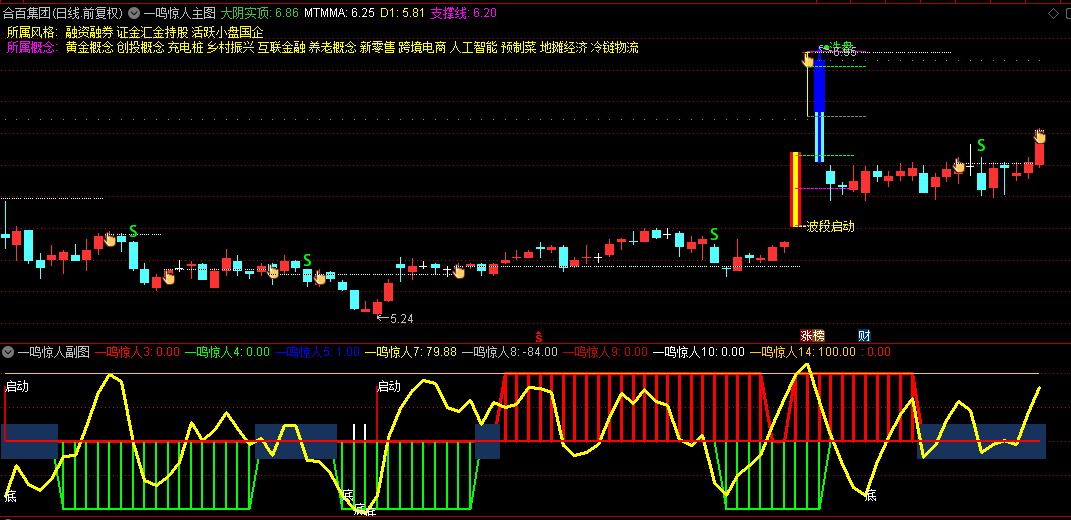Screen dimensions: 1071x520
Task: Click the blue 财 badge
Action: tap(864, 336)
